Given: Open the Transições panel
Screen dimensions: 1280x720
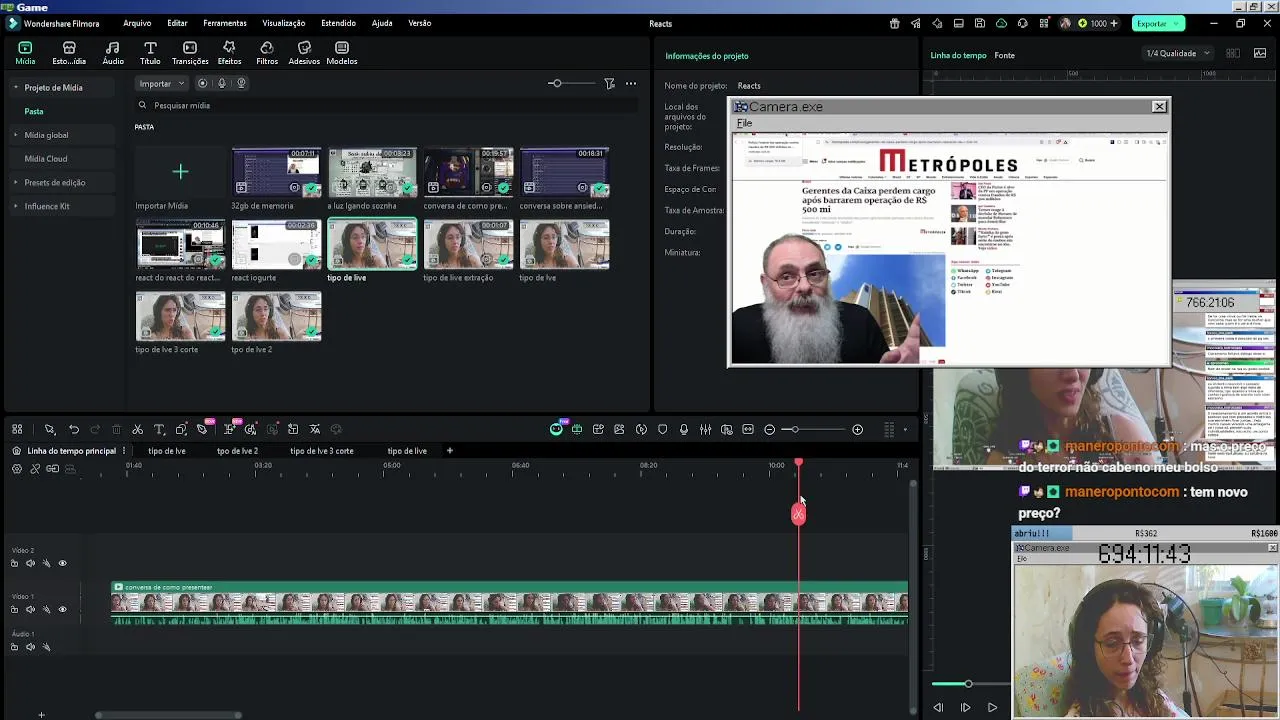Looking at the screenshot, I should (x=190, y=53).
